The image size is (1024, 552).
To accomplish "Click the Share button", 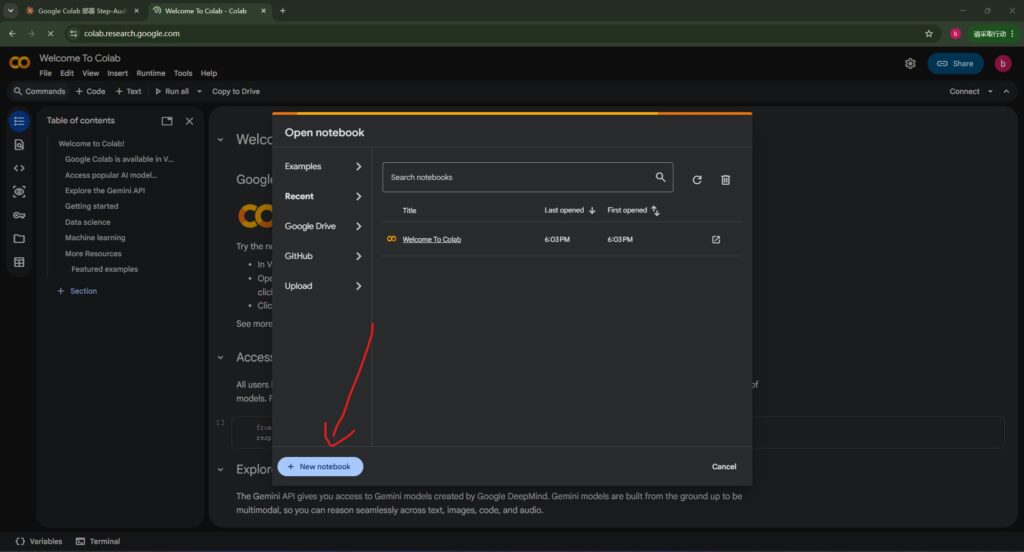I will [955, 63].
